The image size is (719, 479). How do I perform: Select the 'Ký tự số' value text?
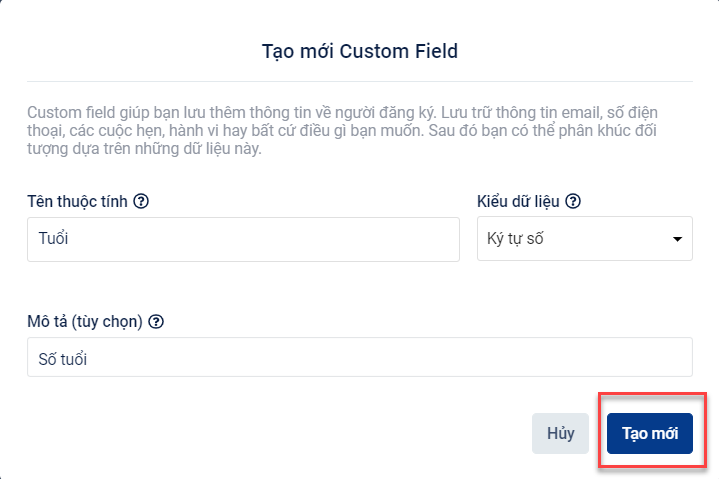pyautogui.click(x=514, y=240)
